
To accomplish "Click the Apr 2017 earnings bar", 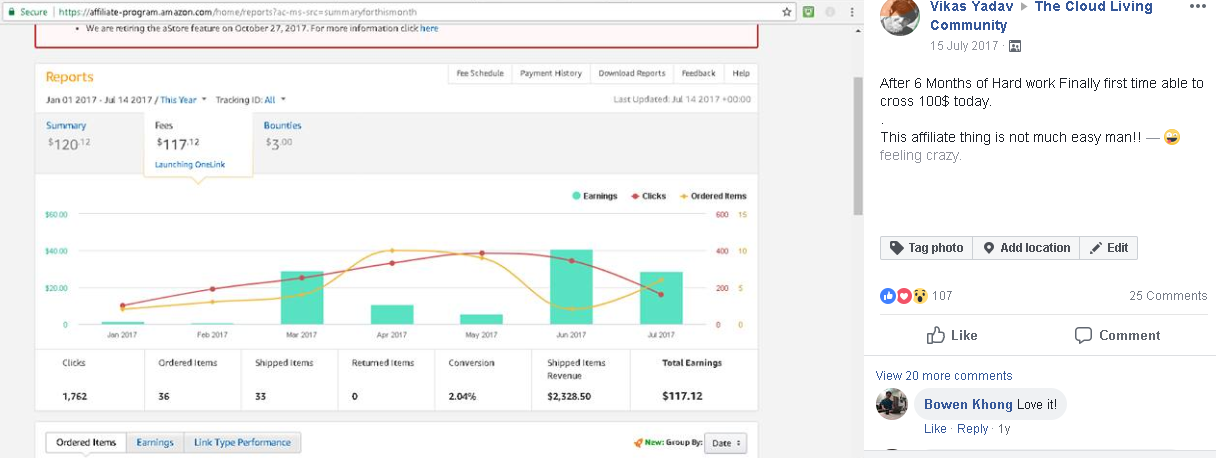I will (392, 315).
